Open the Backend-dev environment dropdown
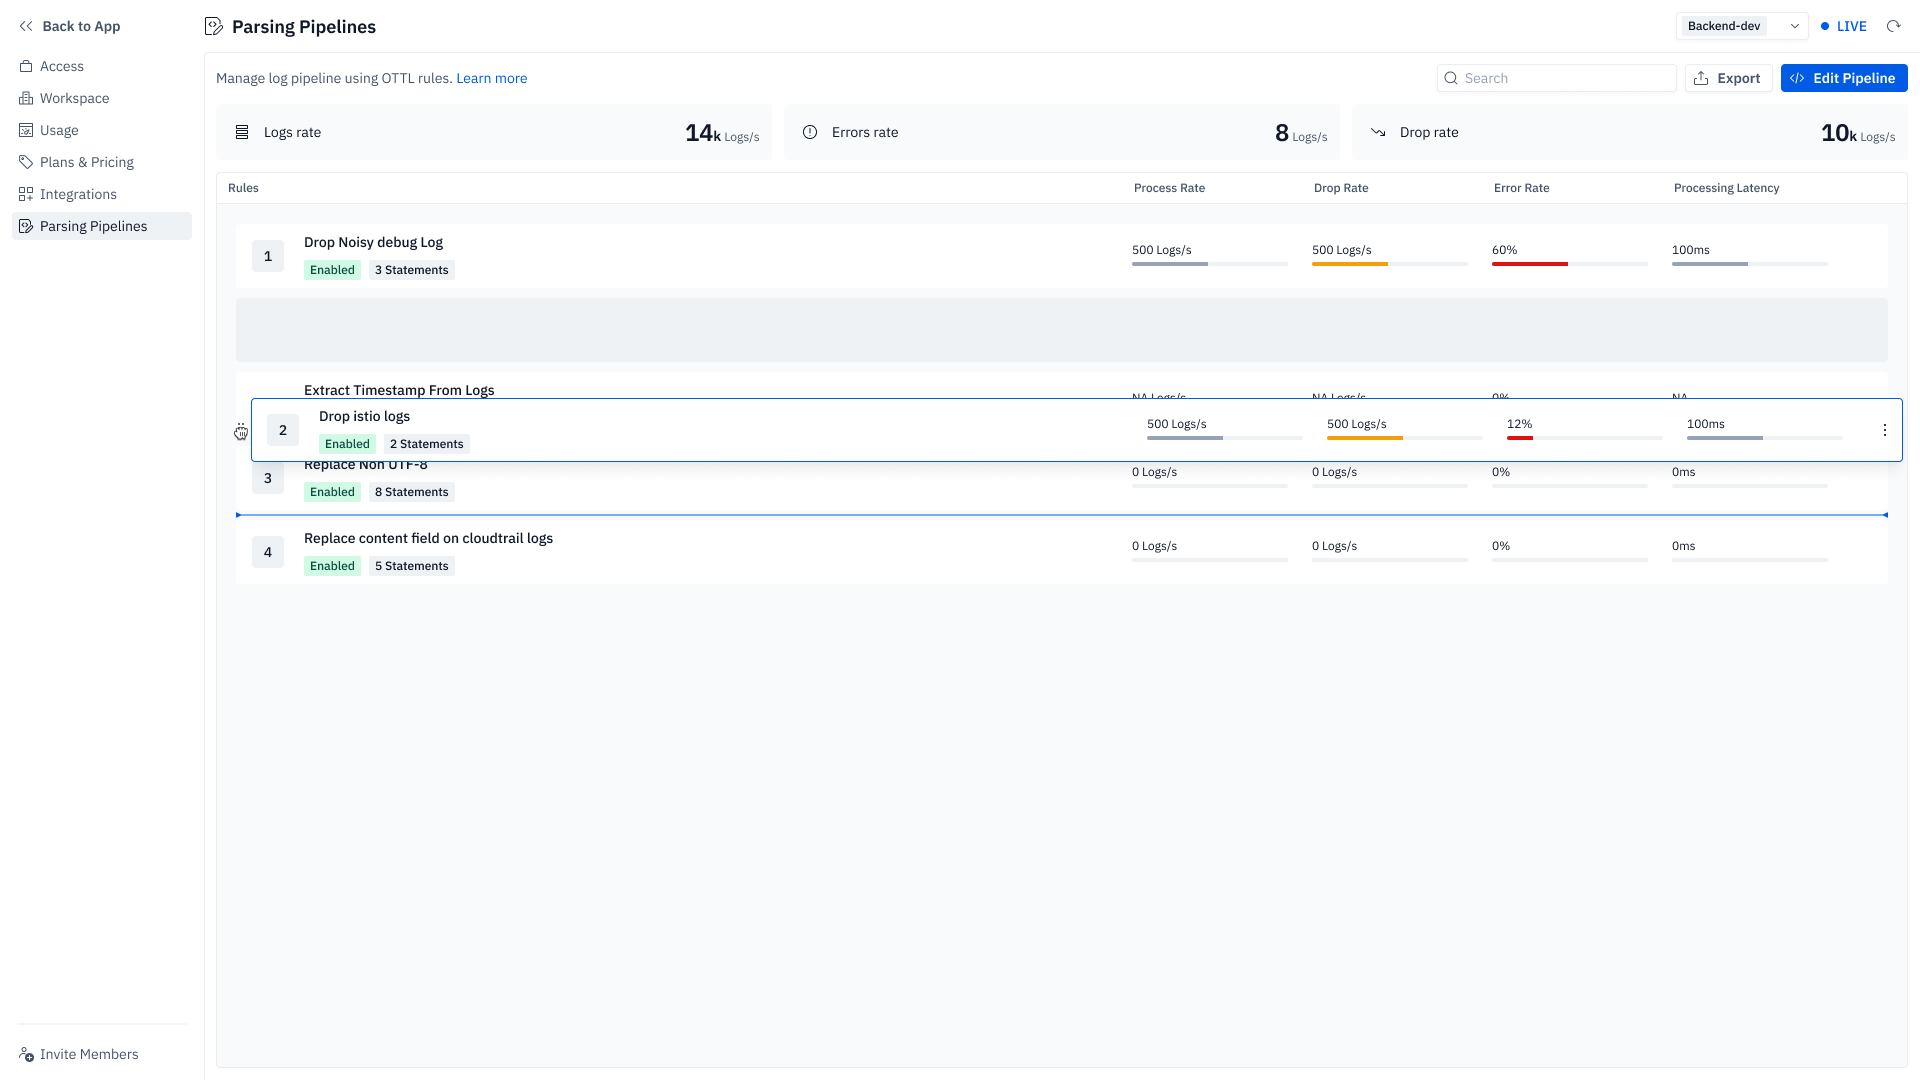This screenshot has width=1920, height=1080. point(1742,26)
